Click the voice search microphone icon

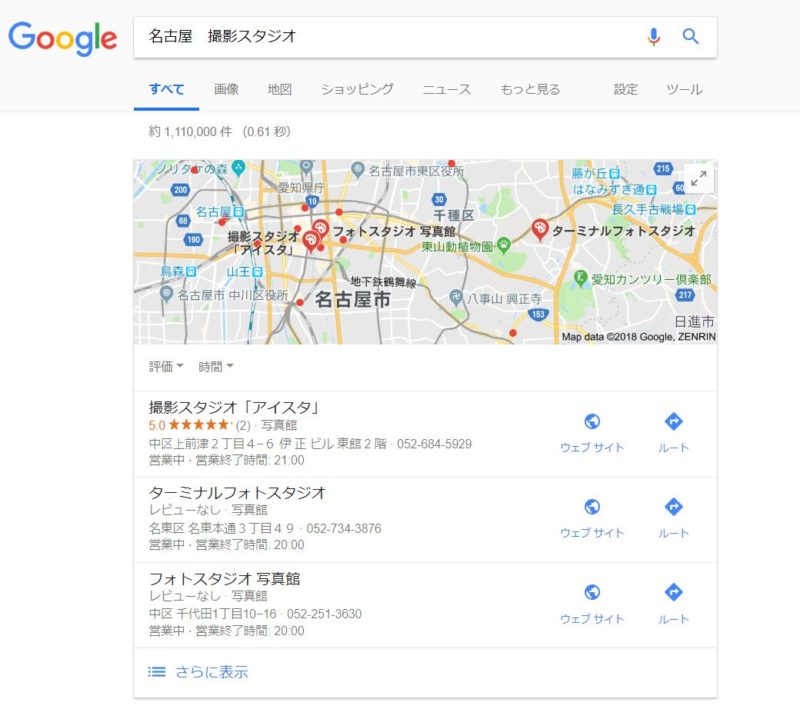pyautogui.click(x=654, y=37)
